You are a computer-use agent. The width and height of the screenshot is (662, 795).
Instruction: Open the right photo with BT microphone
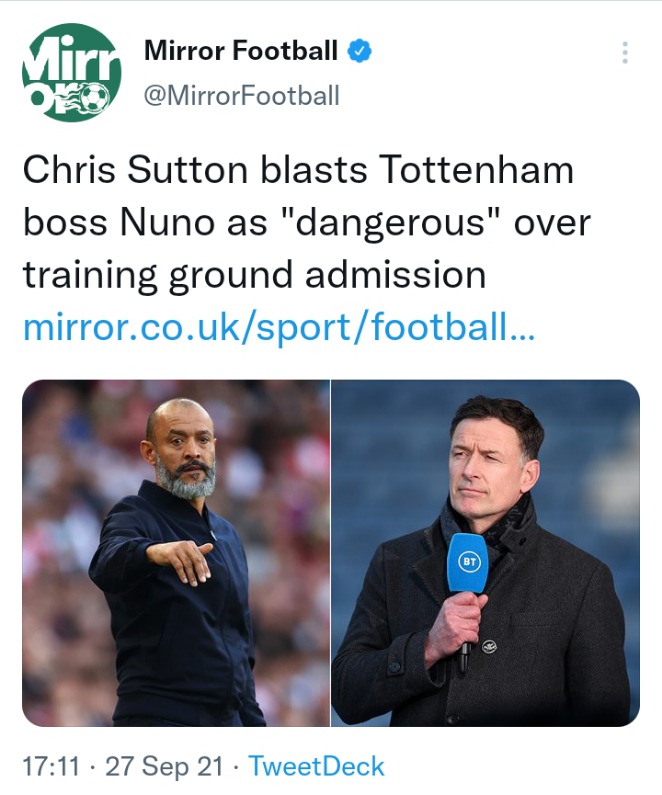486,553
